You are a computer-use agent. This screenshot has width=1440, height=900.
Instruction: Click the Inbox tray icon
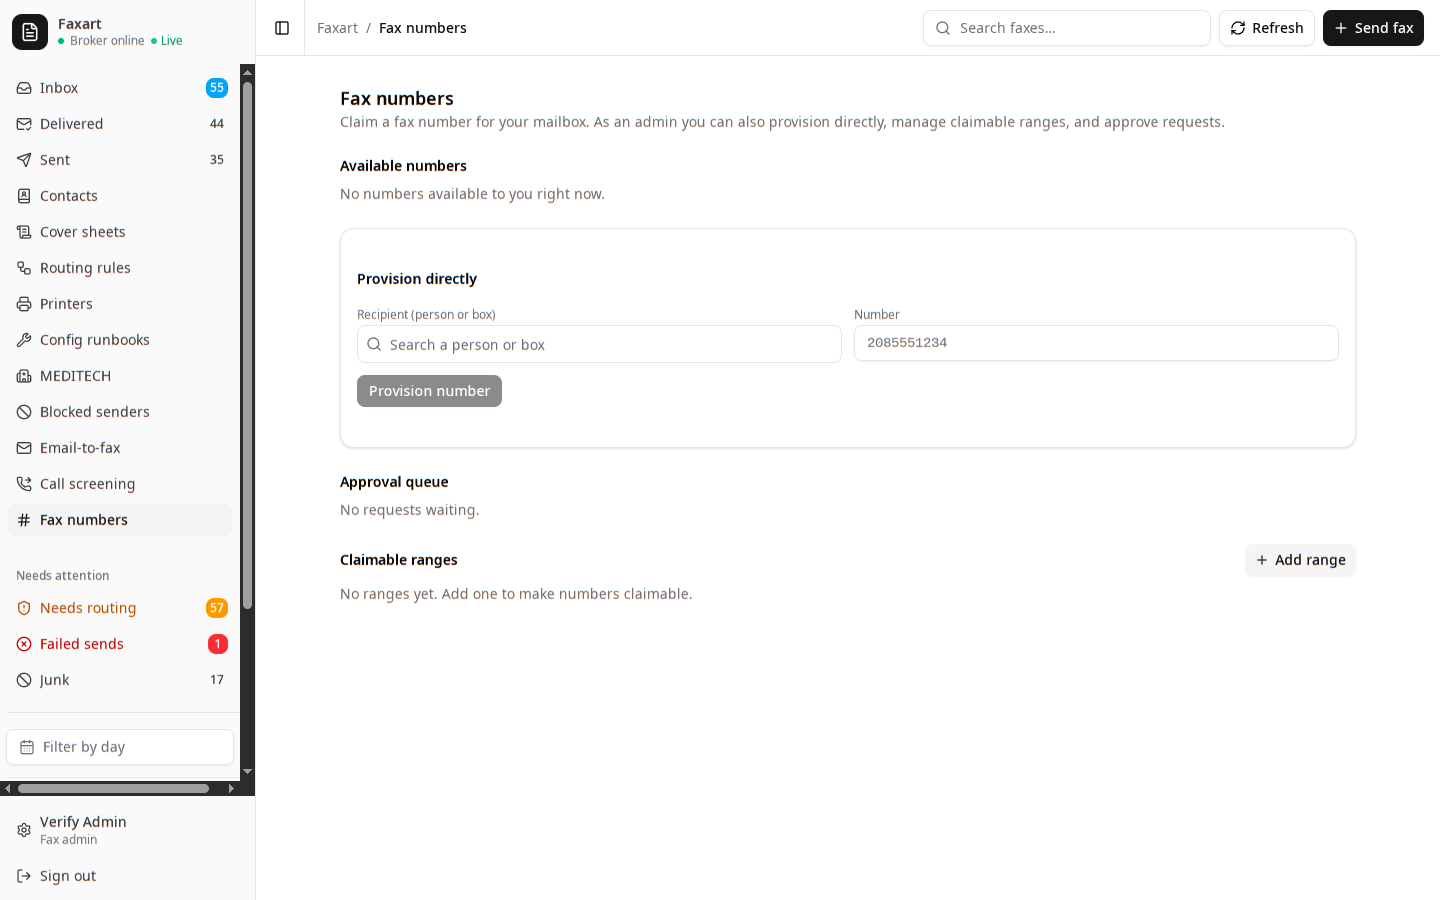click(24, 88)
